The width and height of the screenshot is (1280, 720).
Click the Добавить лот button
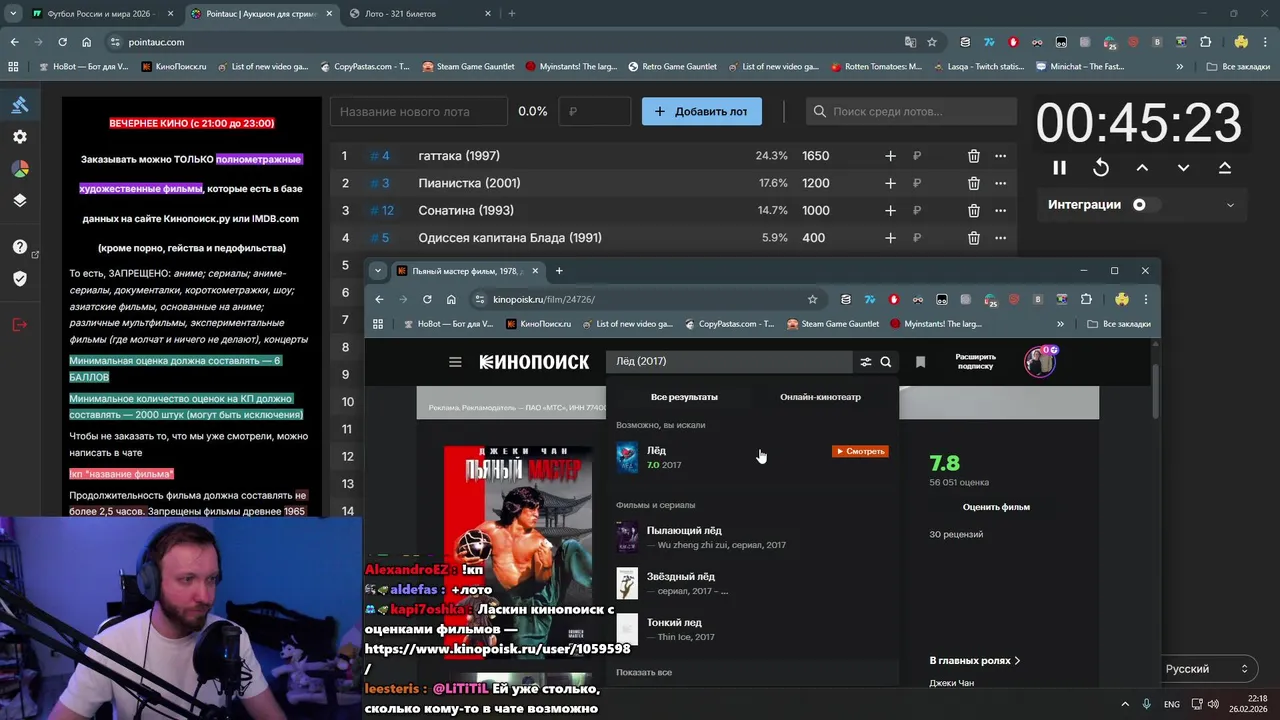(701, 112)
